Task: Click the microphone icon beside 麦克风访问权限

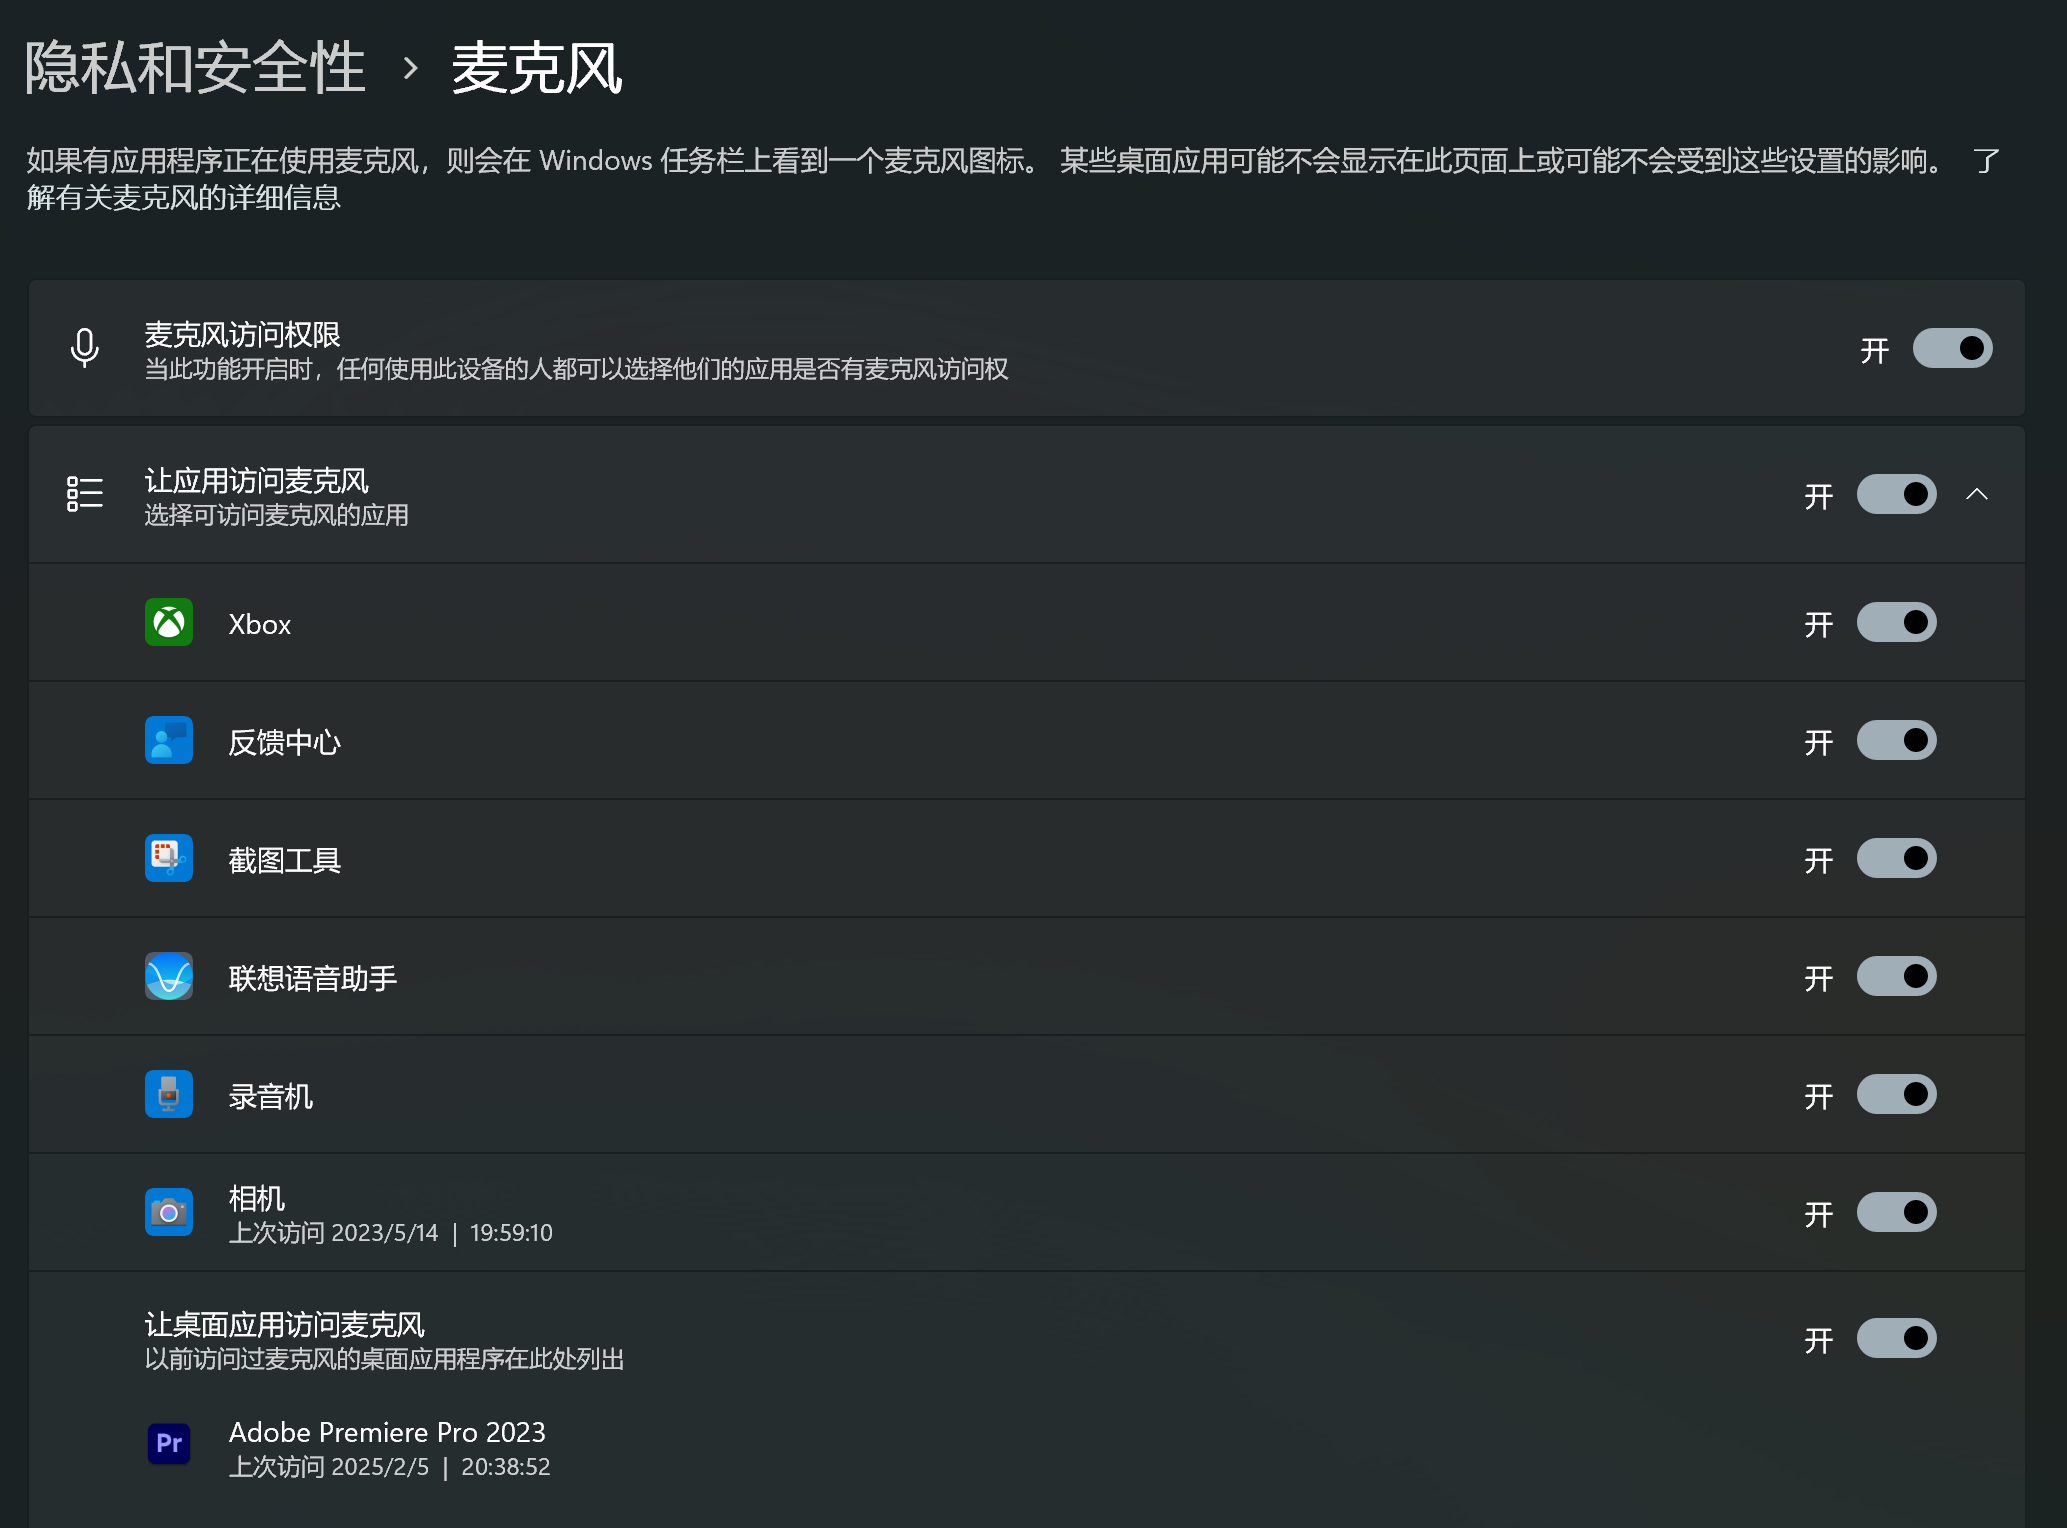Action: pyautogui.click(x=85, y=348)
